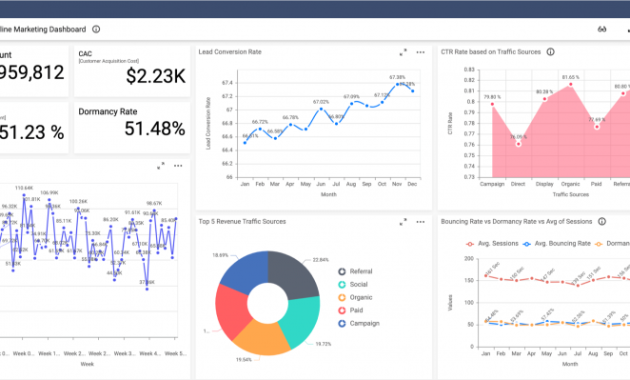Click the 81.65% Organic data point
Image resolution: width=630 pixels, height=380 pixels.
coord(571,85)
